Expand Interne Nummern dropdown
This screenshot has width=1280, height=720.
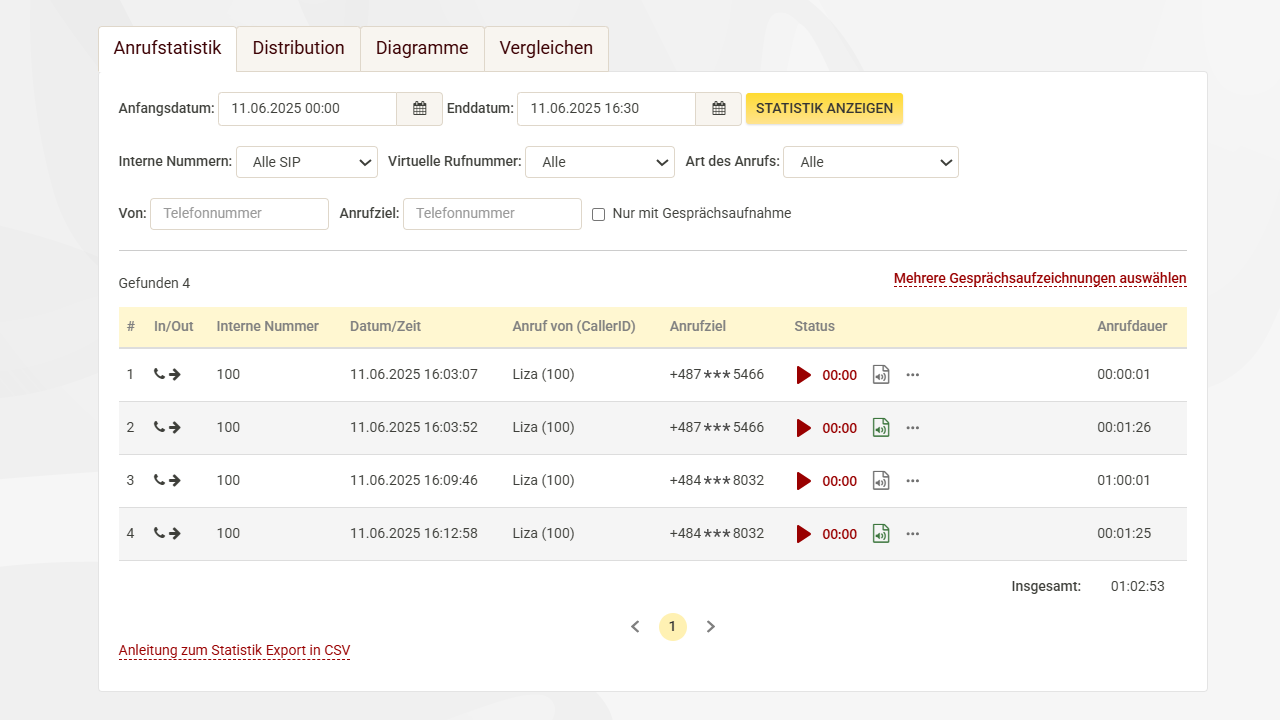(307, 162)
